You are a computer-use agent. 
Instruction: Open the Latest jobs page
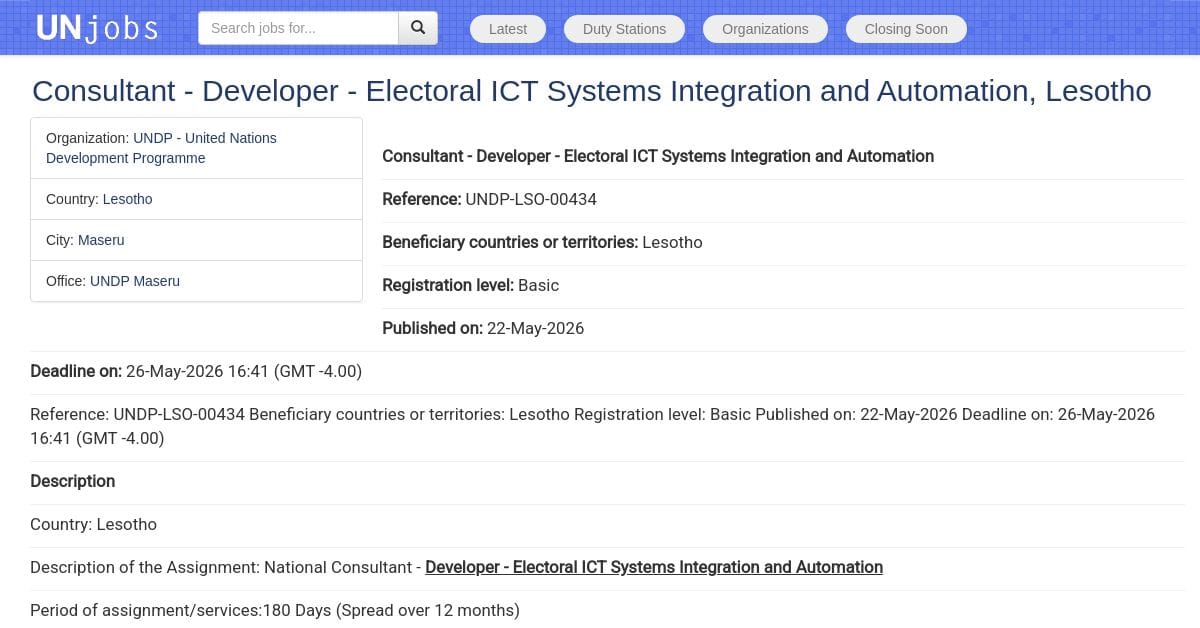point(508,29)
